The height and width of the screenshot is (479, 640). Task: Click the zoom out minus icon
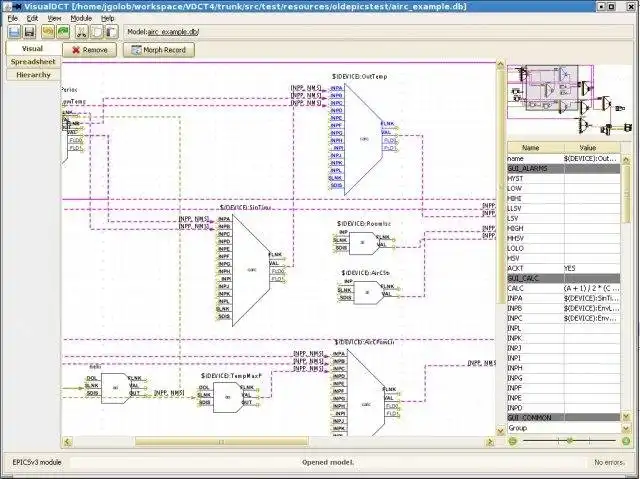pyautogui.click(x=513, y=441)
